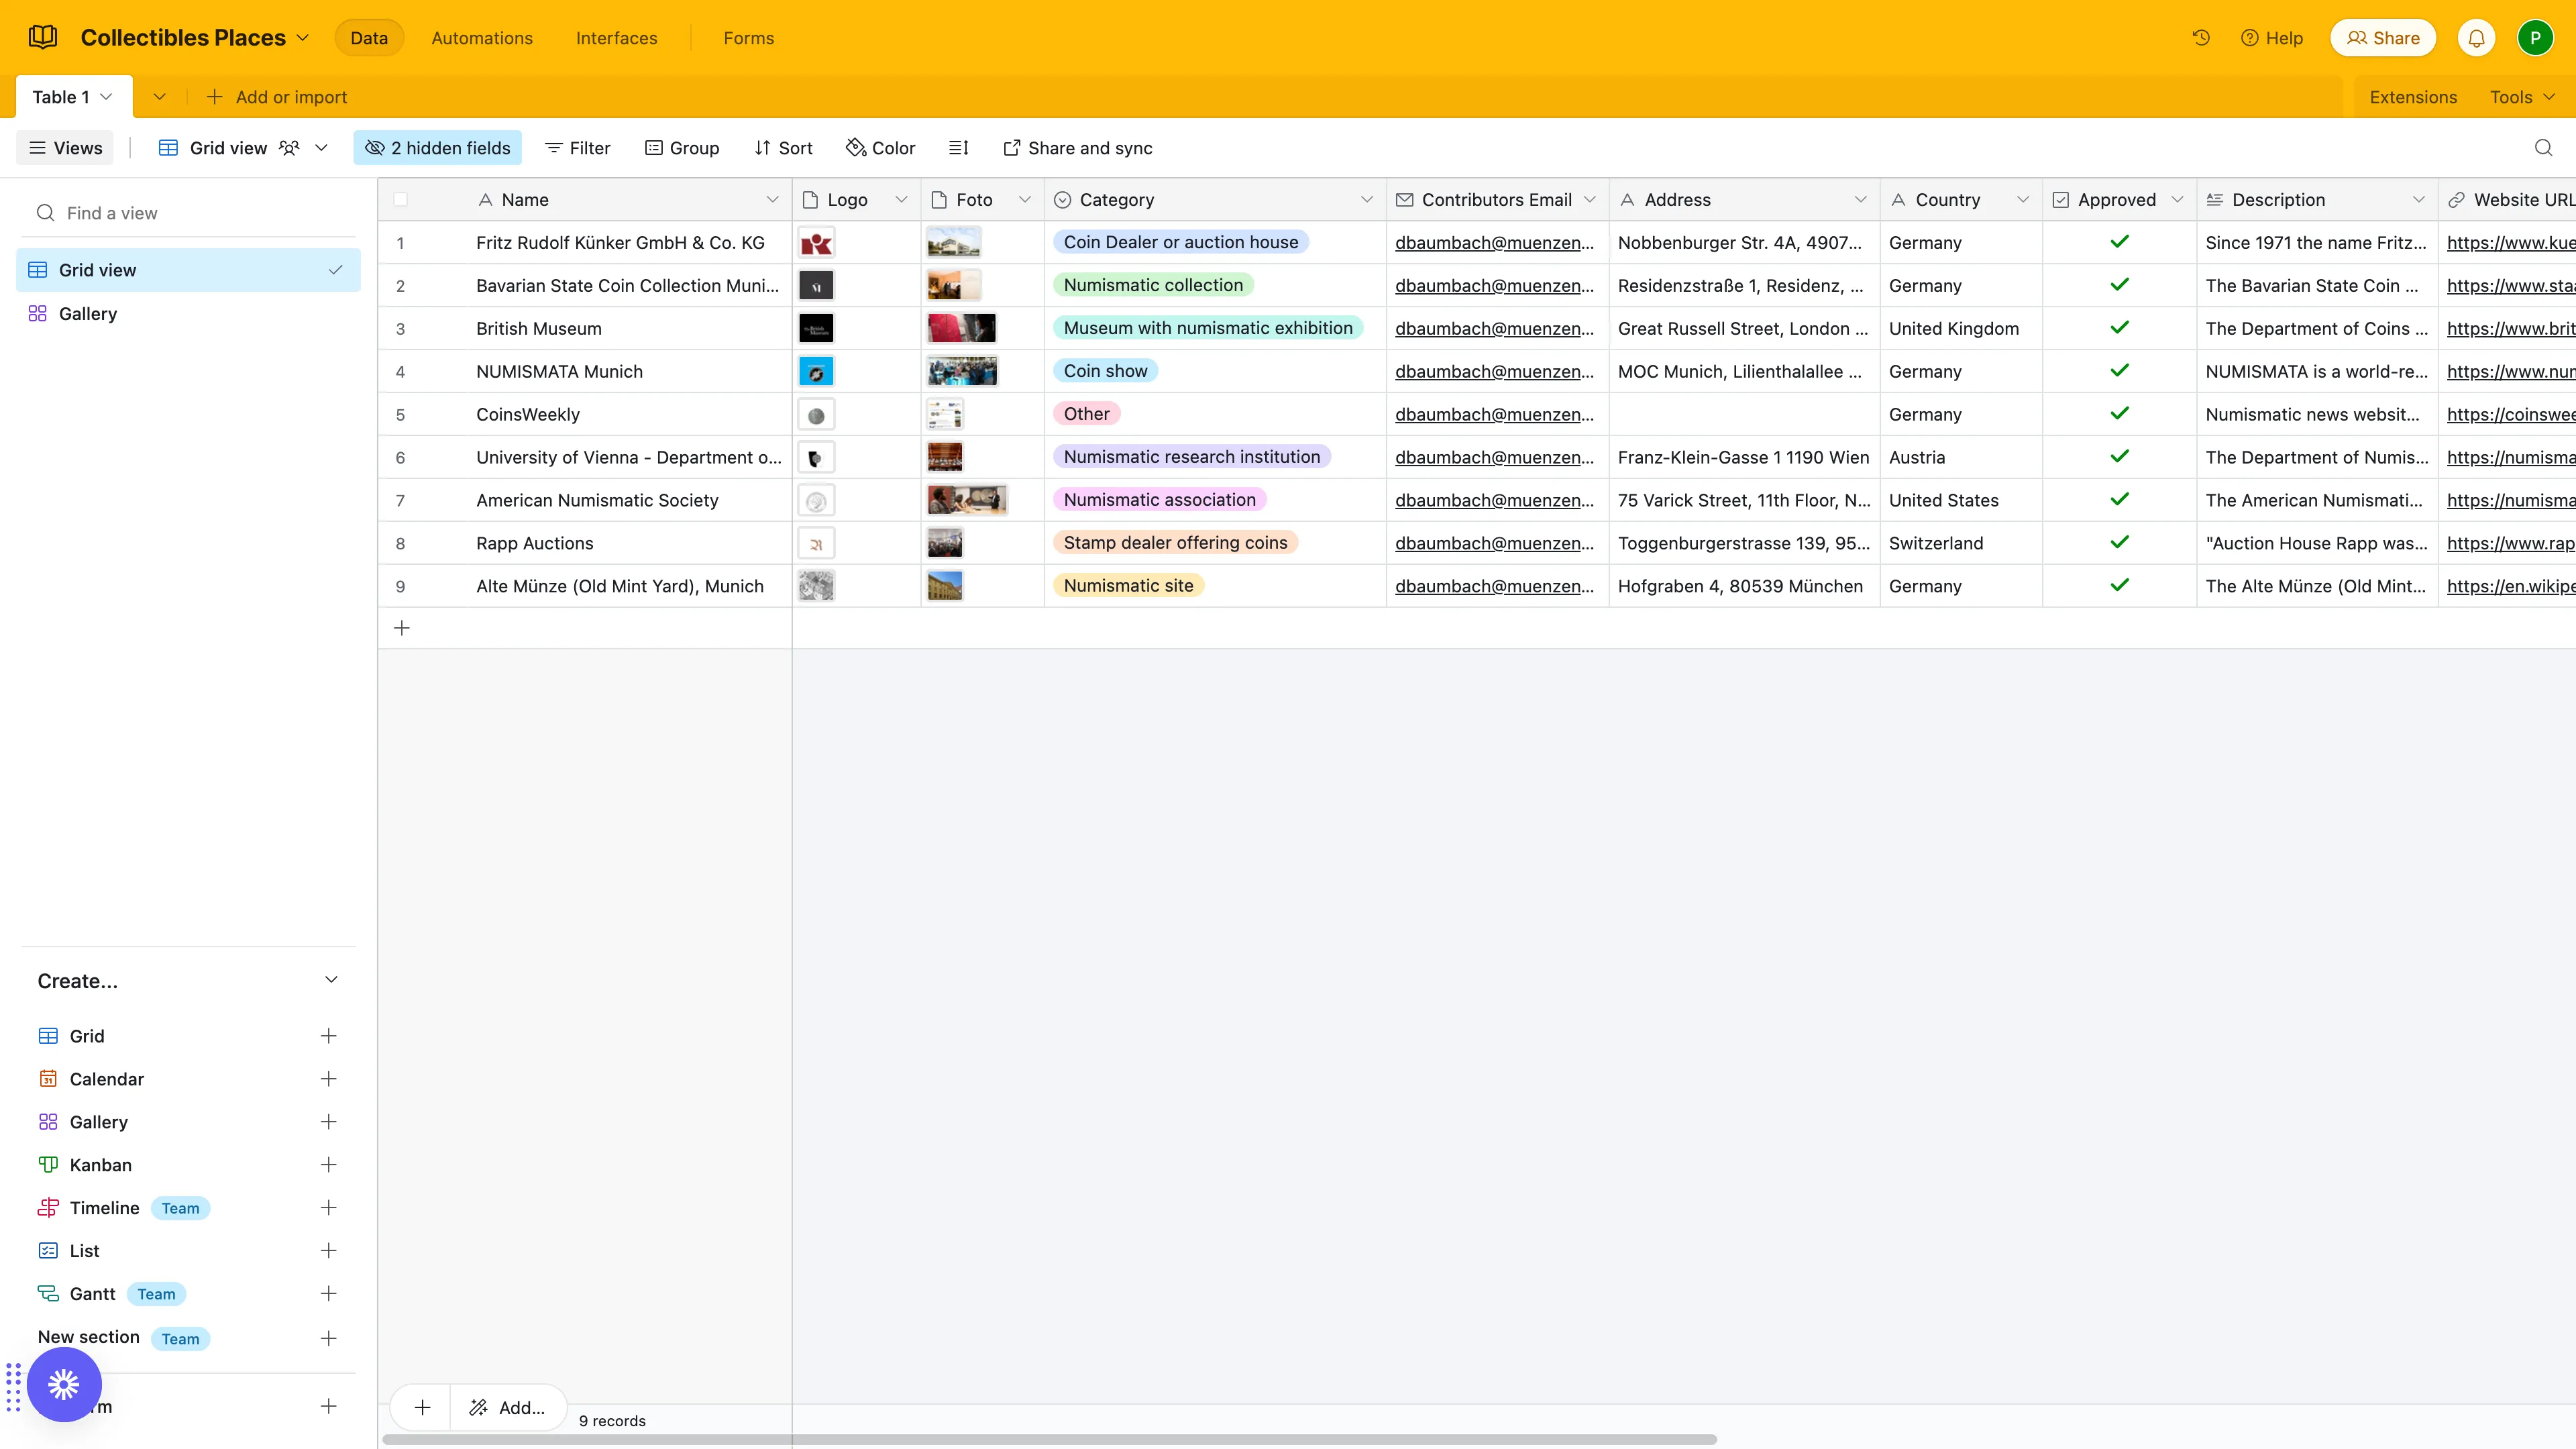Open the Fritz Rudolf Künker logo thumbnail
Screen dimensions: 2576x1449
coord(816,243)
